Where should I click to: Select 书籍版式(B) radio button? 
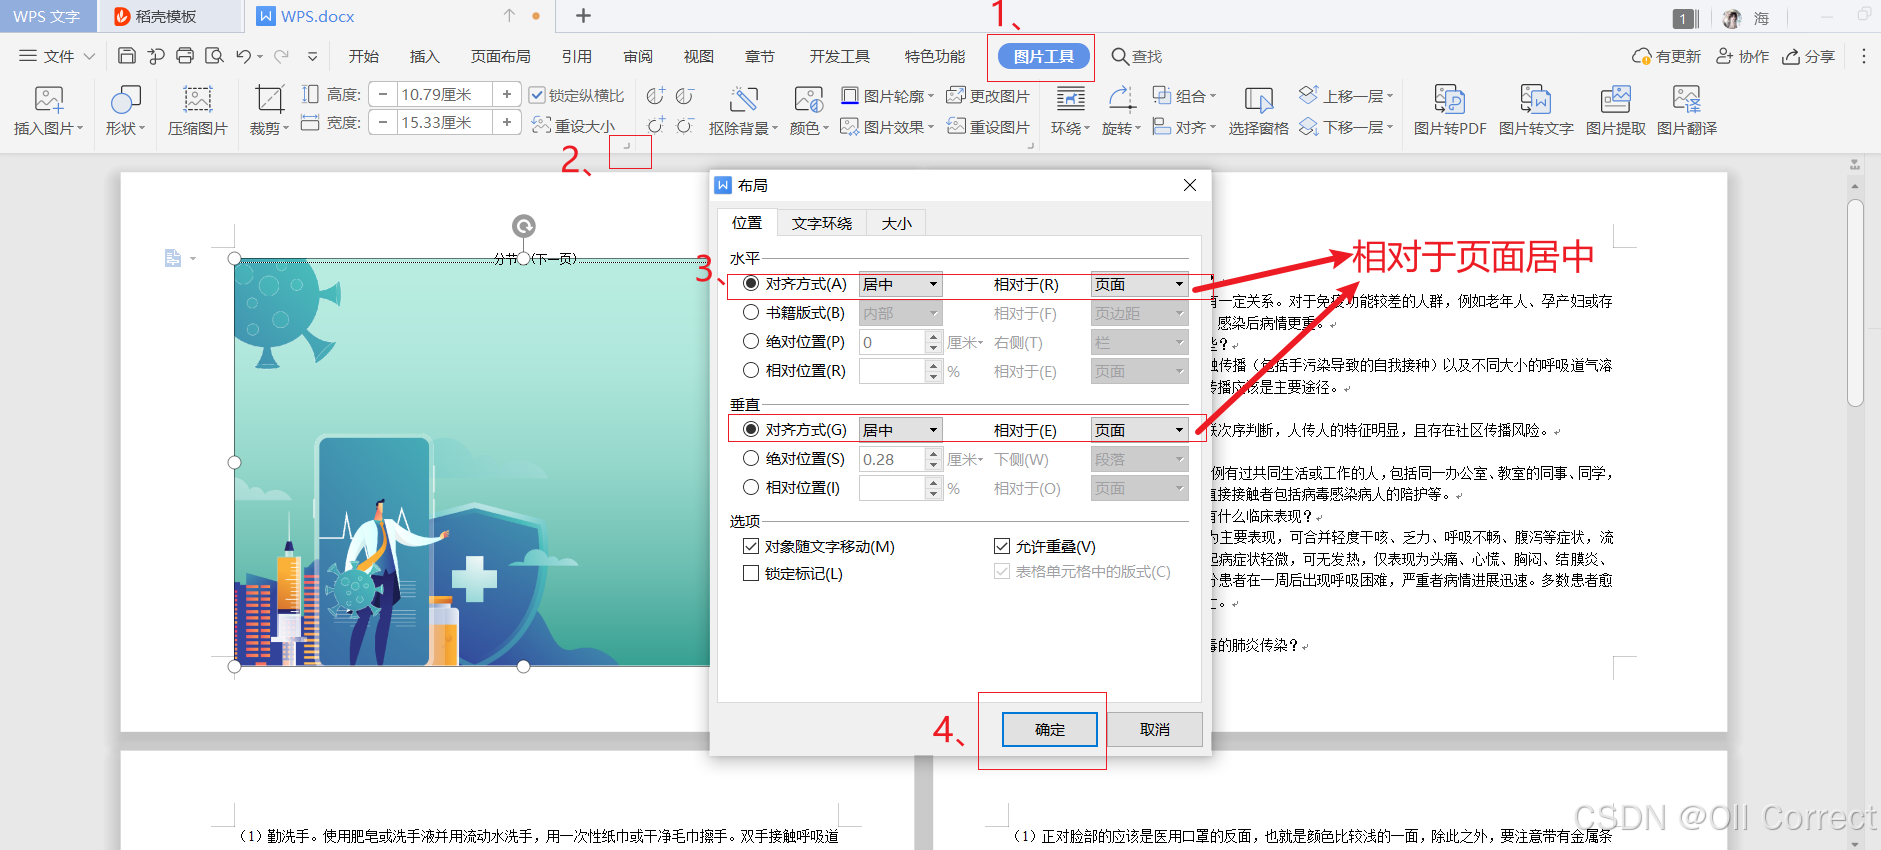[x=751, y=313]
